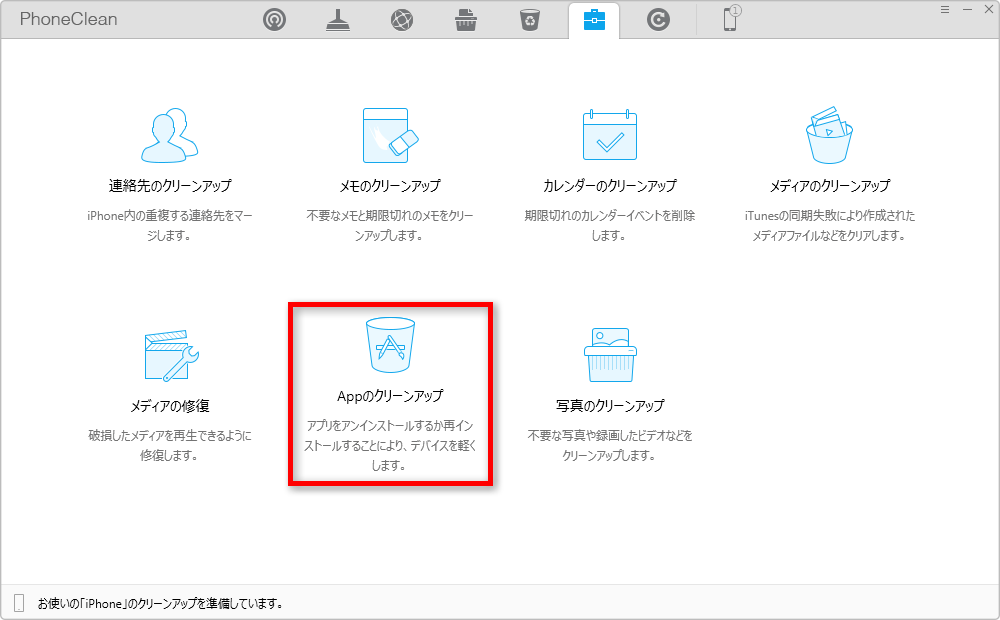Screen dimensions: 1000x620
Task: Open Internet Clean via the globe icon
Action: pos(402,19)
